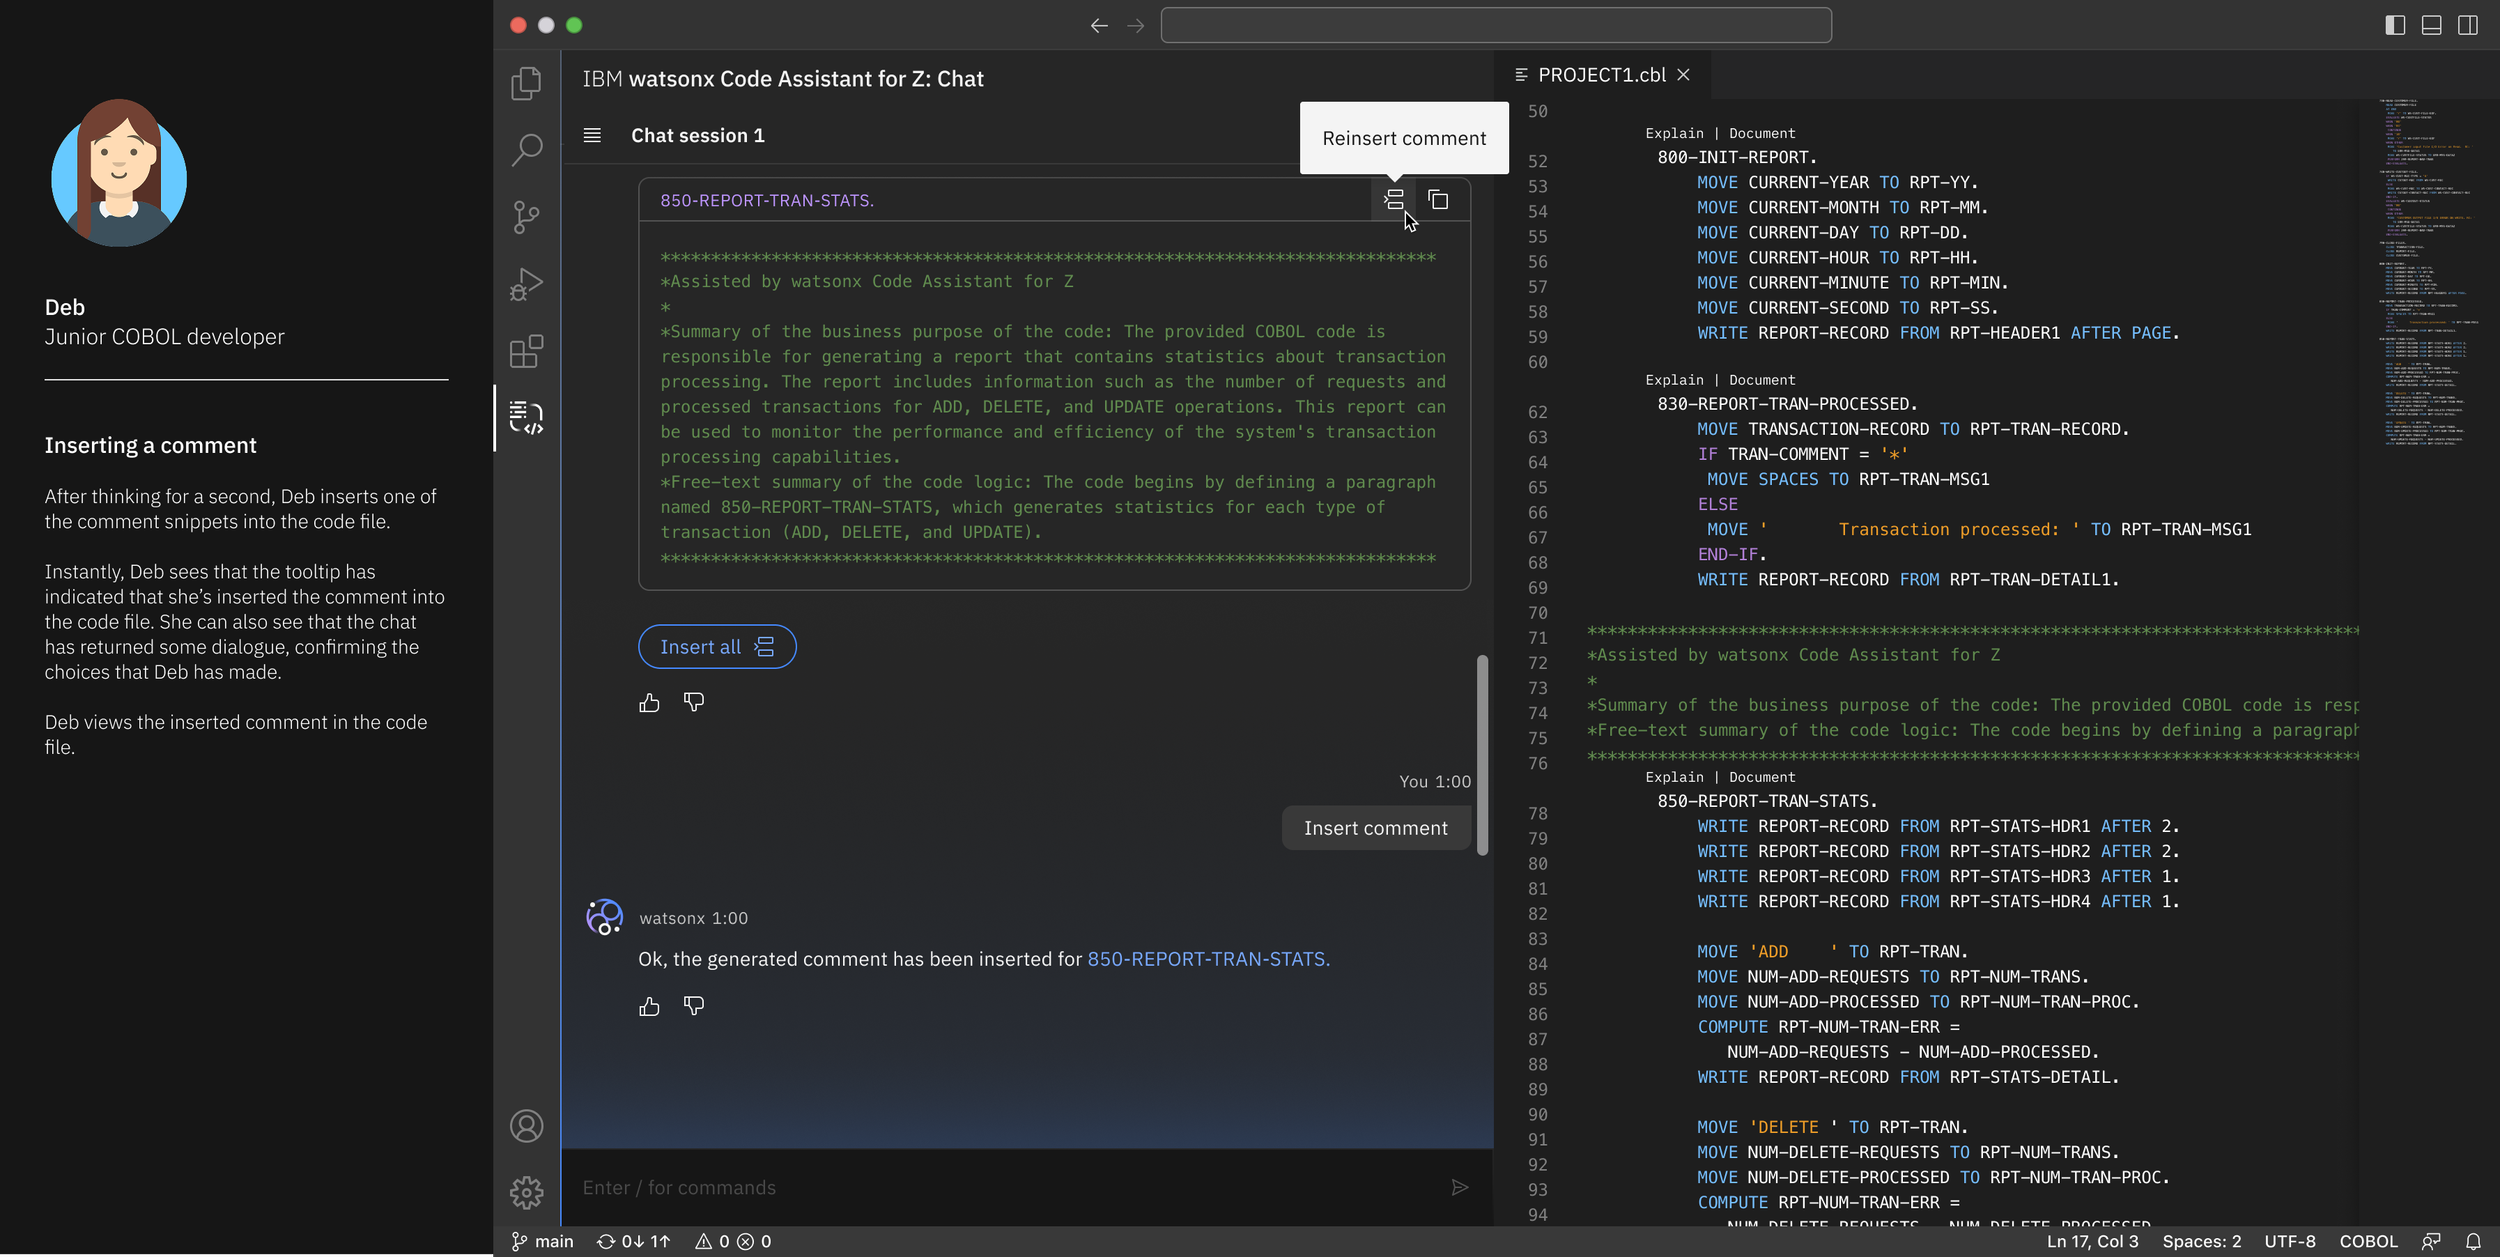
Task: Open chat sessions hamburger menu
Action: (x=592, y=135)
